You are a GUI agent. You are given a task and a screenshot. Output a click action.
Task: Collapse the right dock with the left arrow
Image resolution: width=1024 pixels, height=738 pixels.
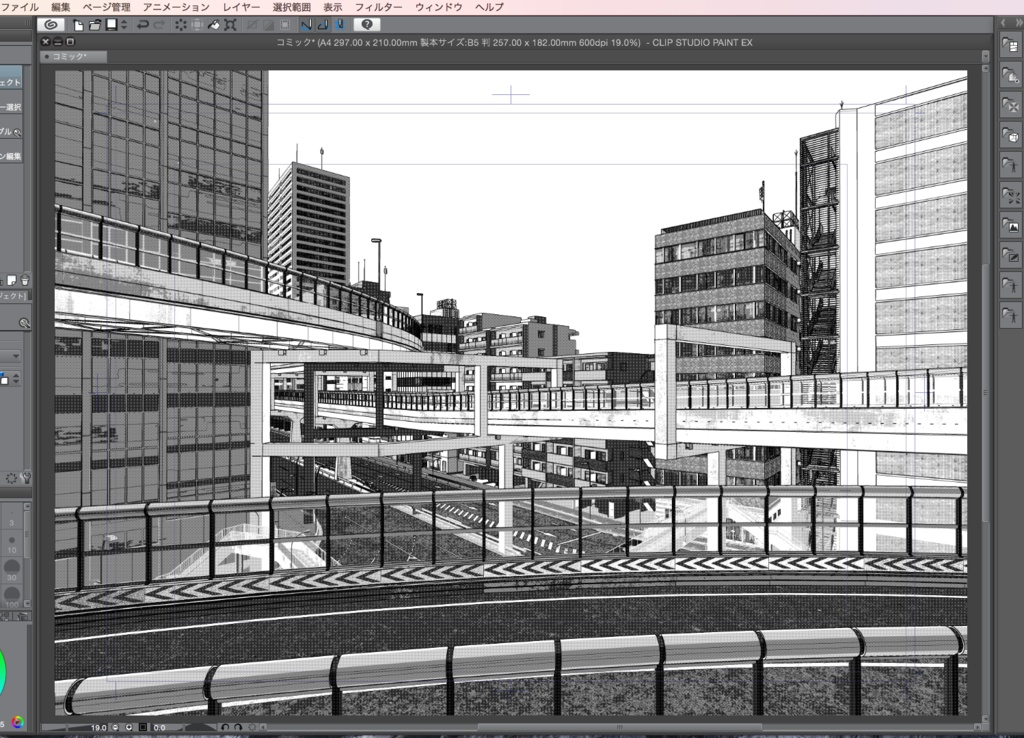(x=1004, y=22)
